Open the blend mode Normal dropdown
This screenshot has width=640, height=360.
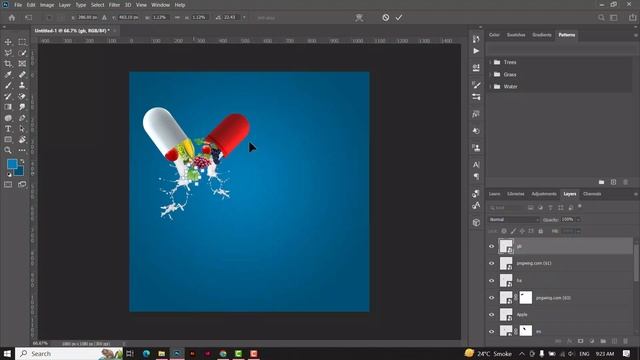514,220
